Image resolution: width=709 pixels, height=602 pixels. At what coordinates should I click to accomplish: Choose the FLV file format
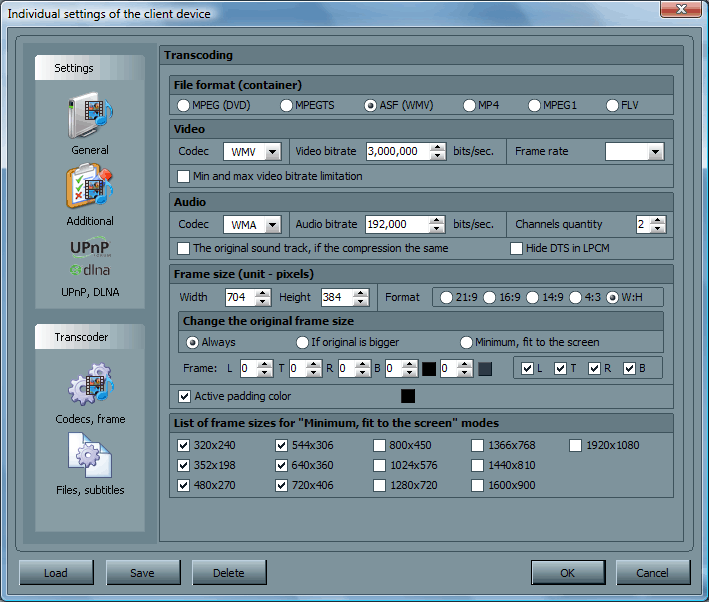612,105
